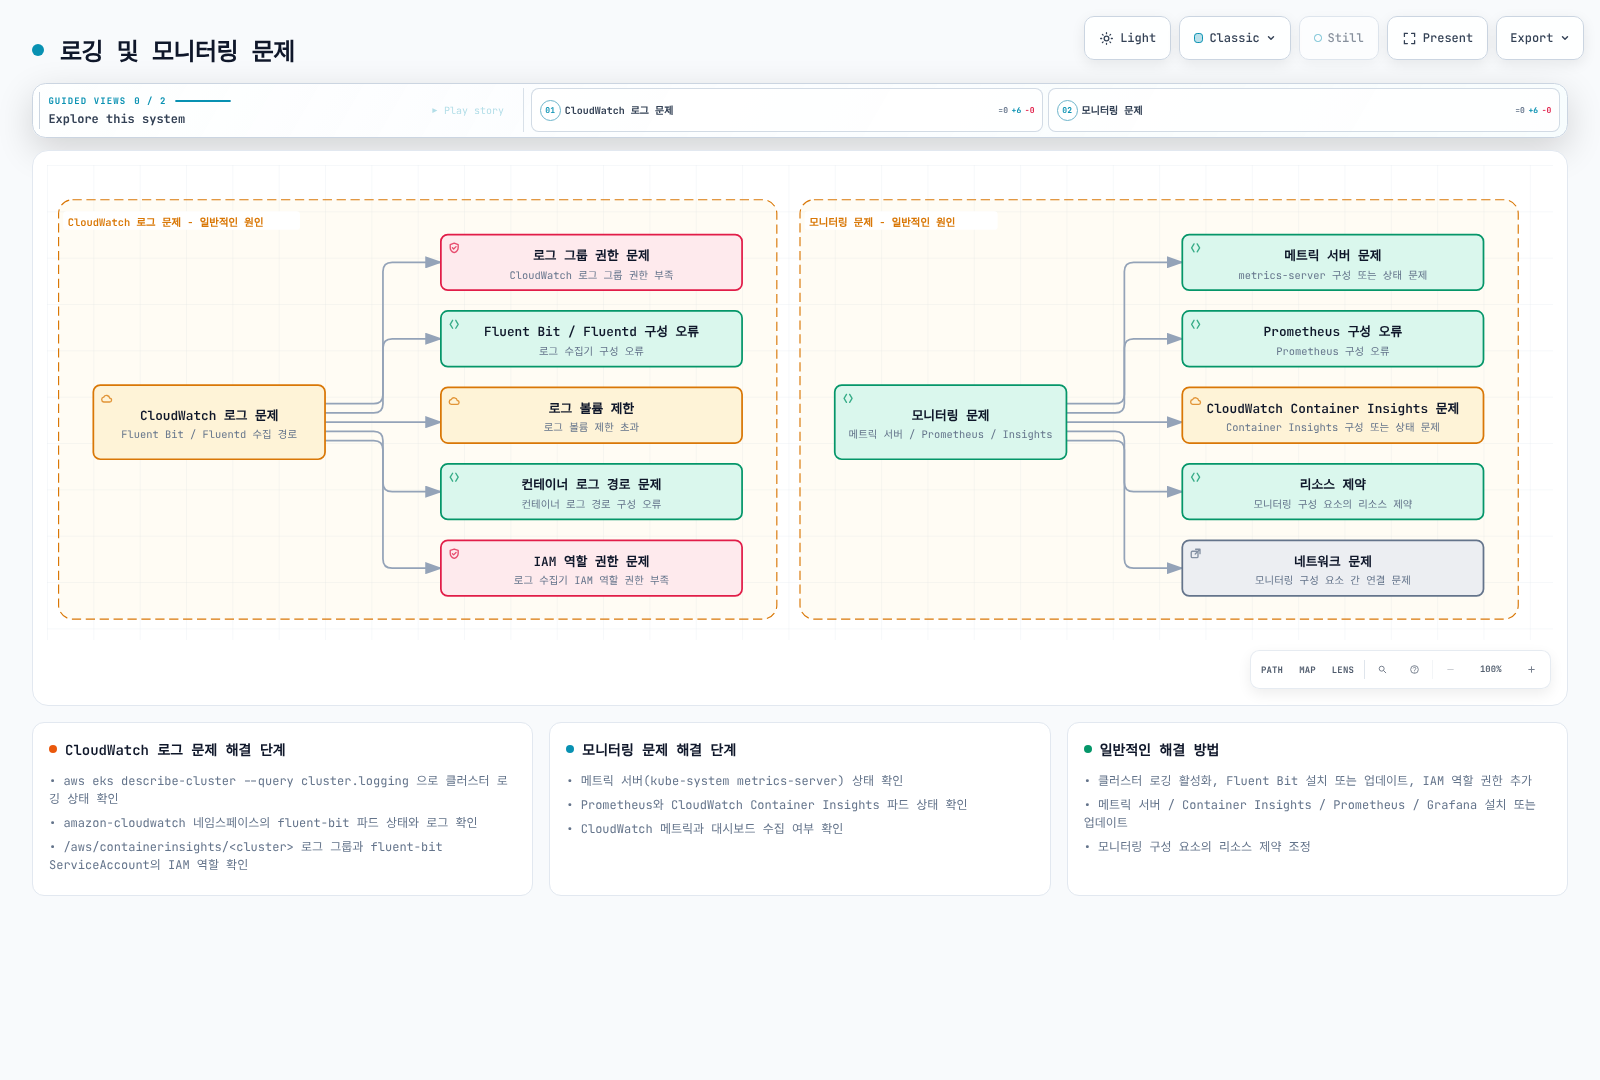The width and height of the screenshot is (1600, 1080).
Task: Click group label 모니터링 문제 - 일반적인 원인
Action: 882,222
